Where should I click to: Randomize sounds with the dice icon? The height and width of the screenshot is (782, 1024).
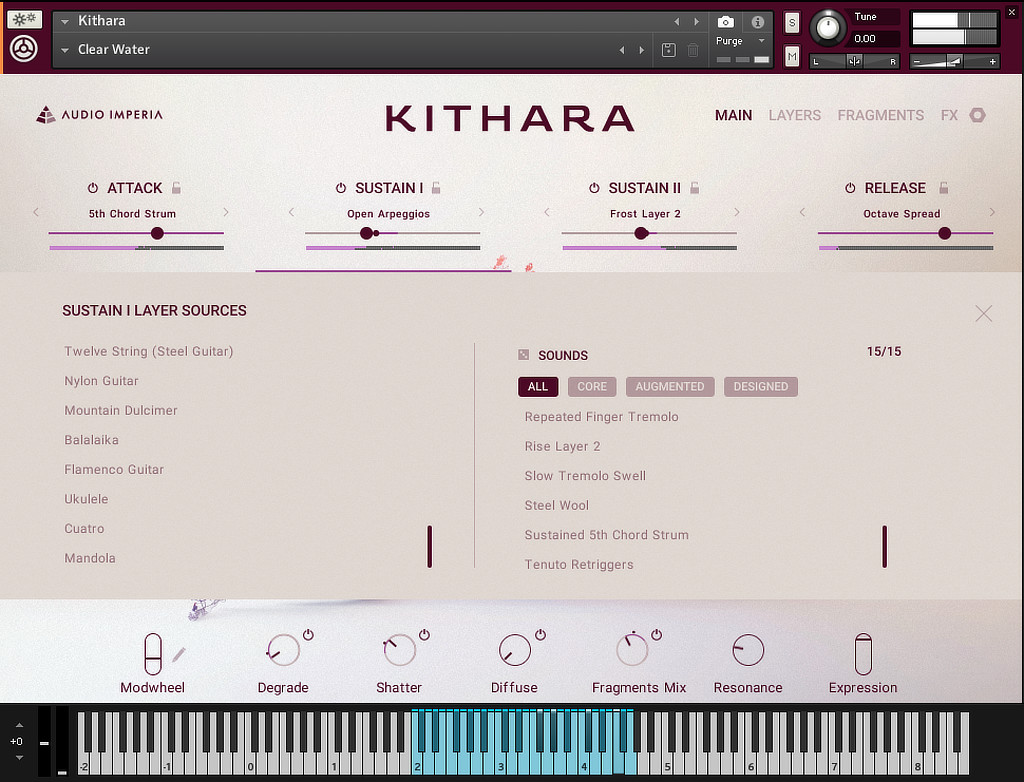point(524,355)
